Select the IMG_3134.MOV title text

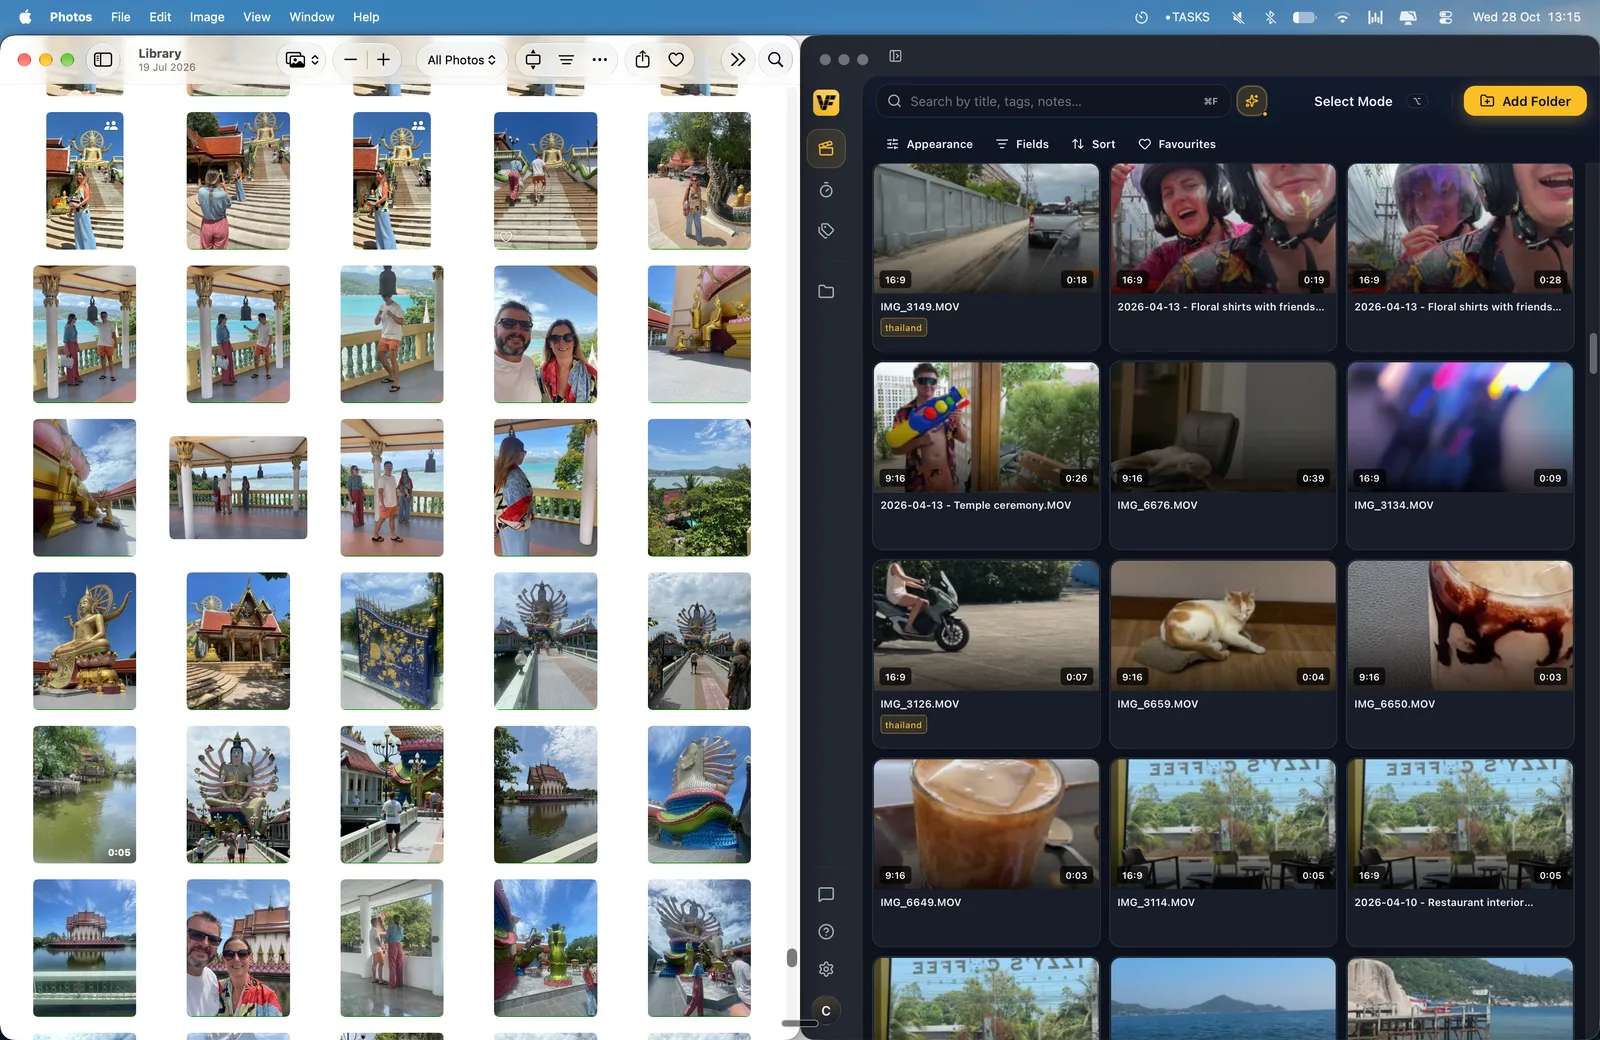click(1394, 505)
